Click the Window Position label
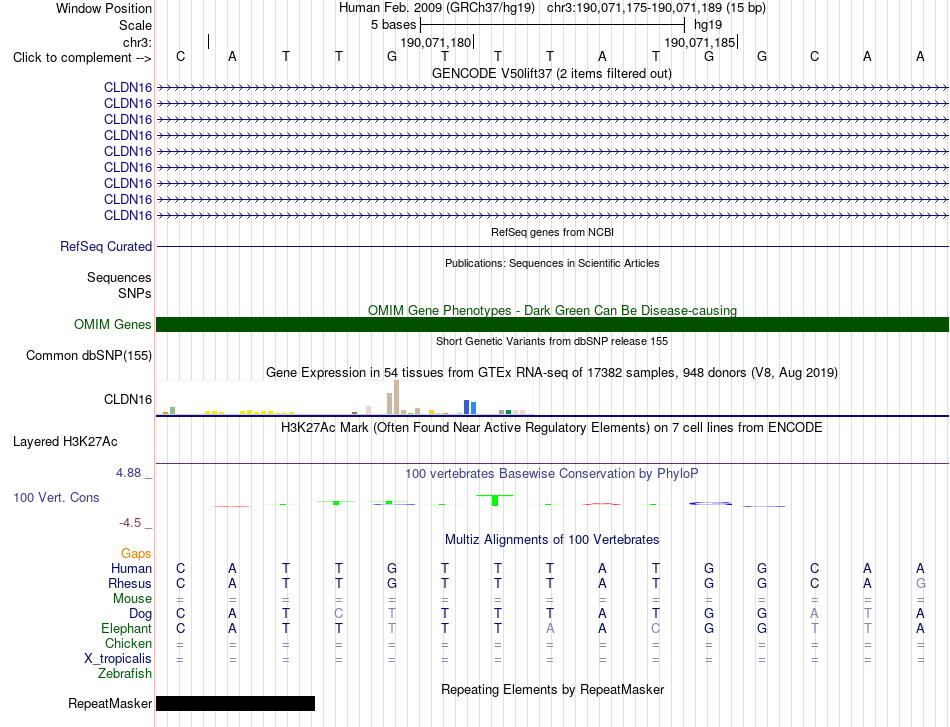 click(x=104, y=8)
